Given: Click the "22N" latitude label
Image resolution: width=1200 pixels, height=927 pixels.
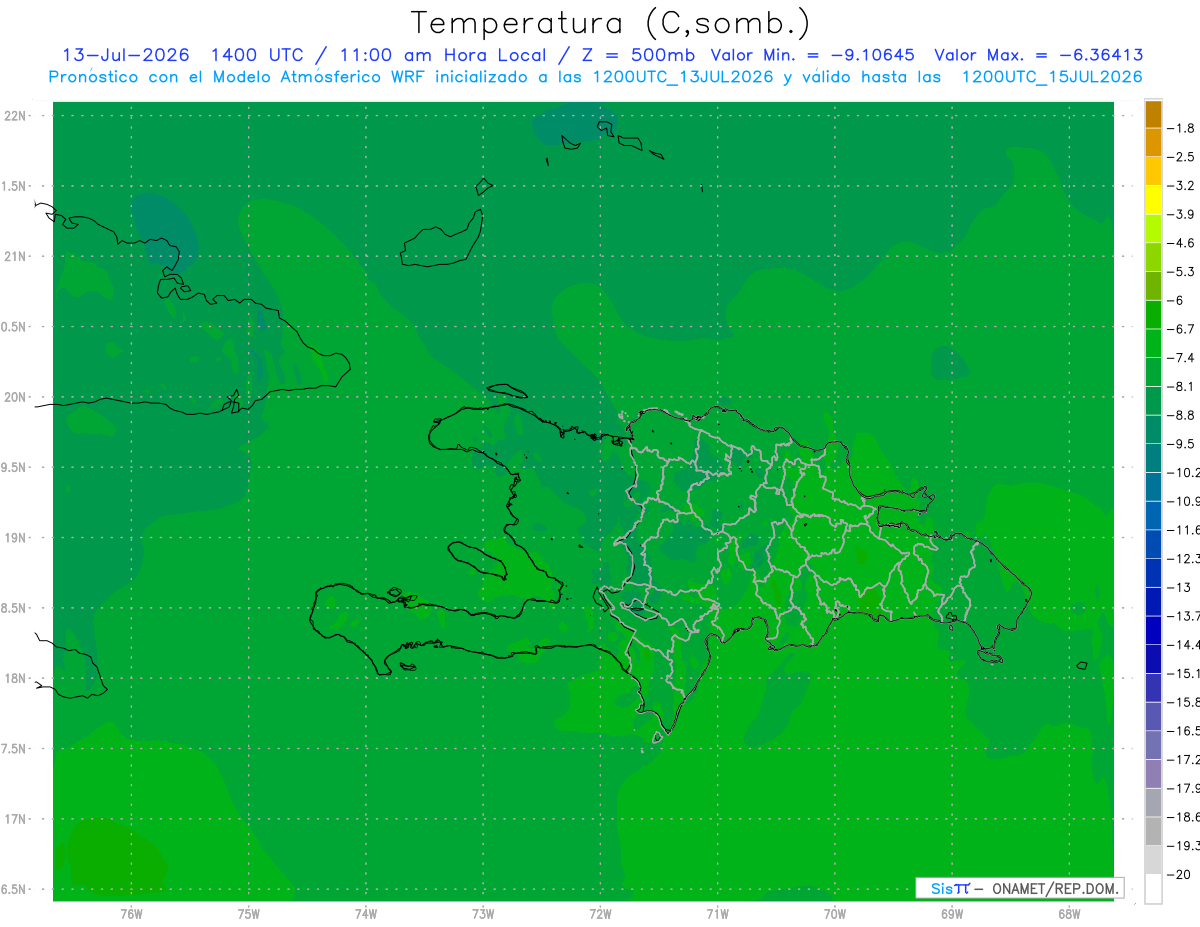Looking at the screenshot, I should pos(15,116).
